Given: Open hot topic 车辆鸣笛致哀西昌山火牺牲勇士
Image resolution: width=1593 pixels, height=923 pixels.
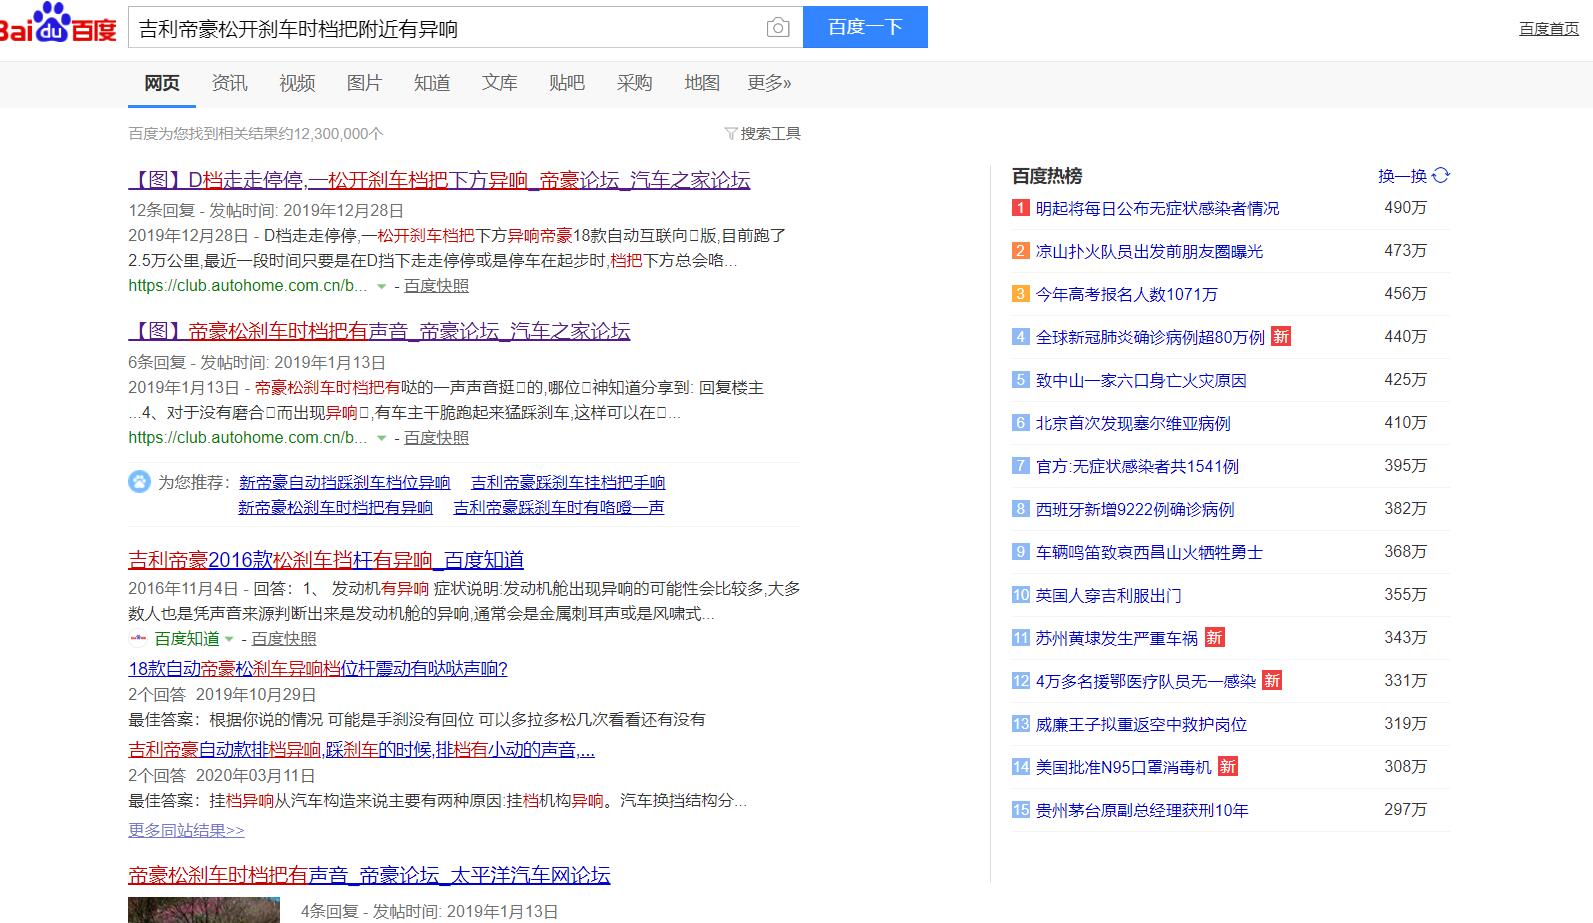Looking at the screenshot, I should pos(1149,552).
